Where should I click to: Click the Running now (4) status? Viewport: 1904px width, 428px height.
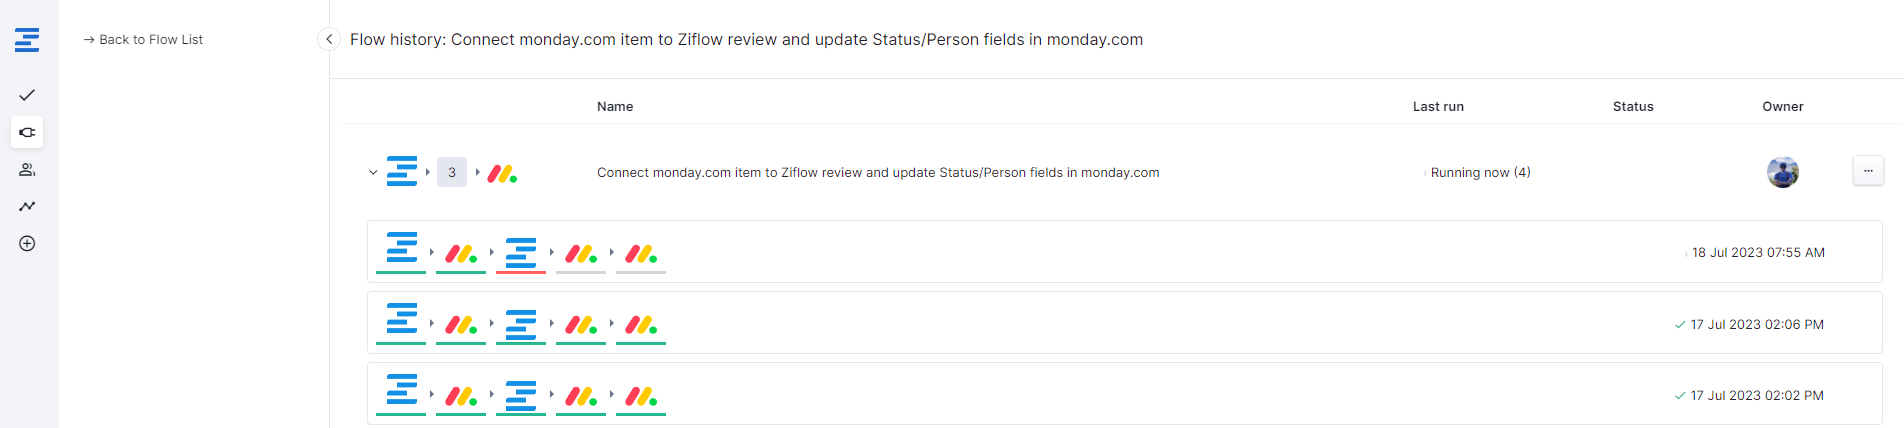(1480, 172)
